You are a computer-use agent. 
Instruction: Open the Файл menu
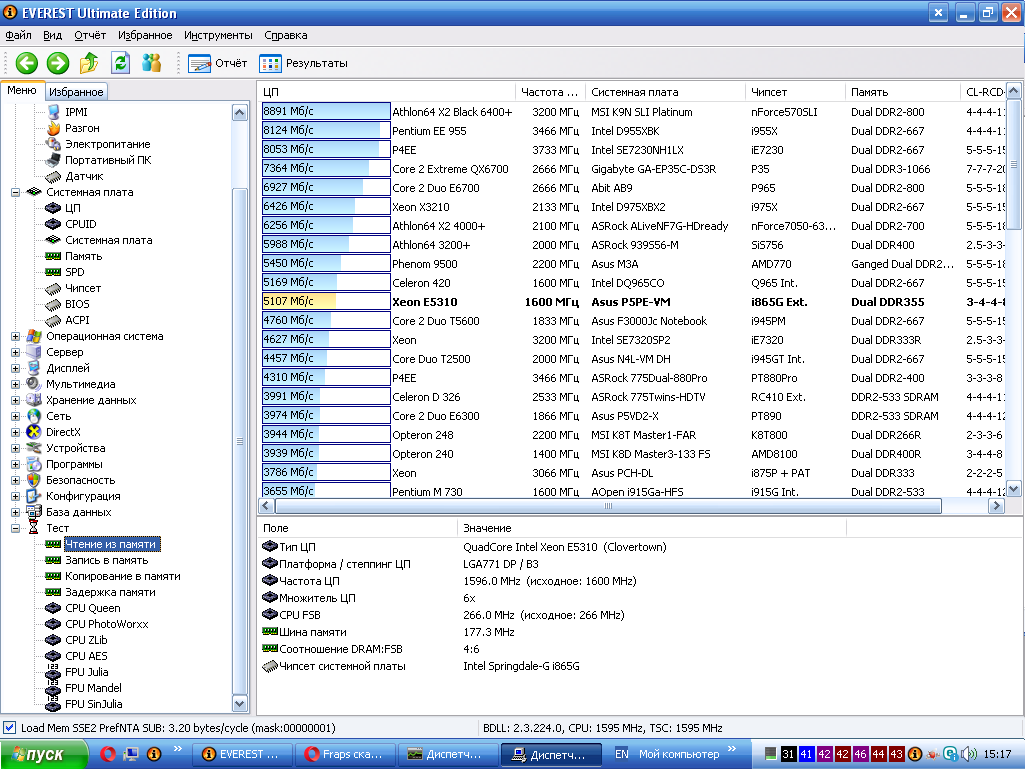[18, 35]
